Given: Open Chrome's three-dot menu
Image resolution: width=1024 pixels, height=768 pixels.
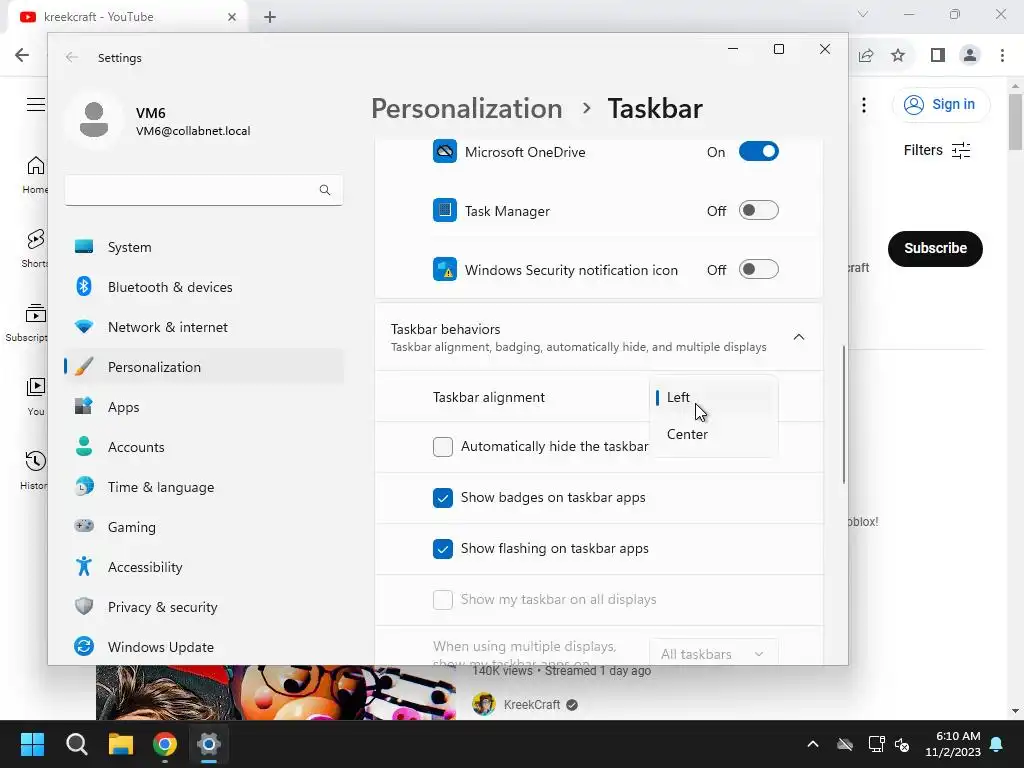Looking at the screenshot, I should pyautogui.click(x=1002, y=56).
